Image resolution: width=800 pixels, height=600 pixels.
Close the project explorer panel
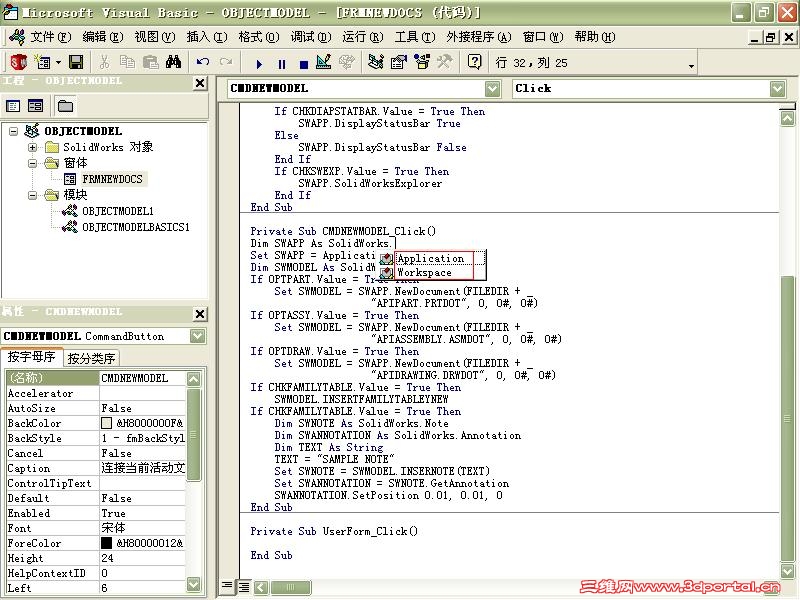tap(200, 83)
